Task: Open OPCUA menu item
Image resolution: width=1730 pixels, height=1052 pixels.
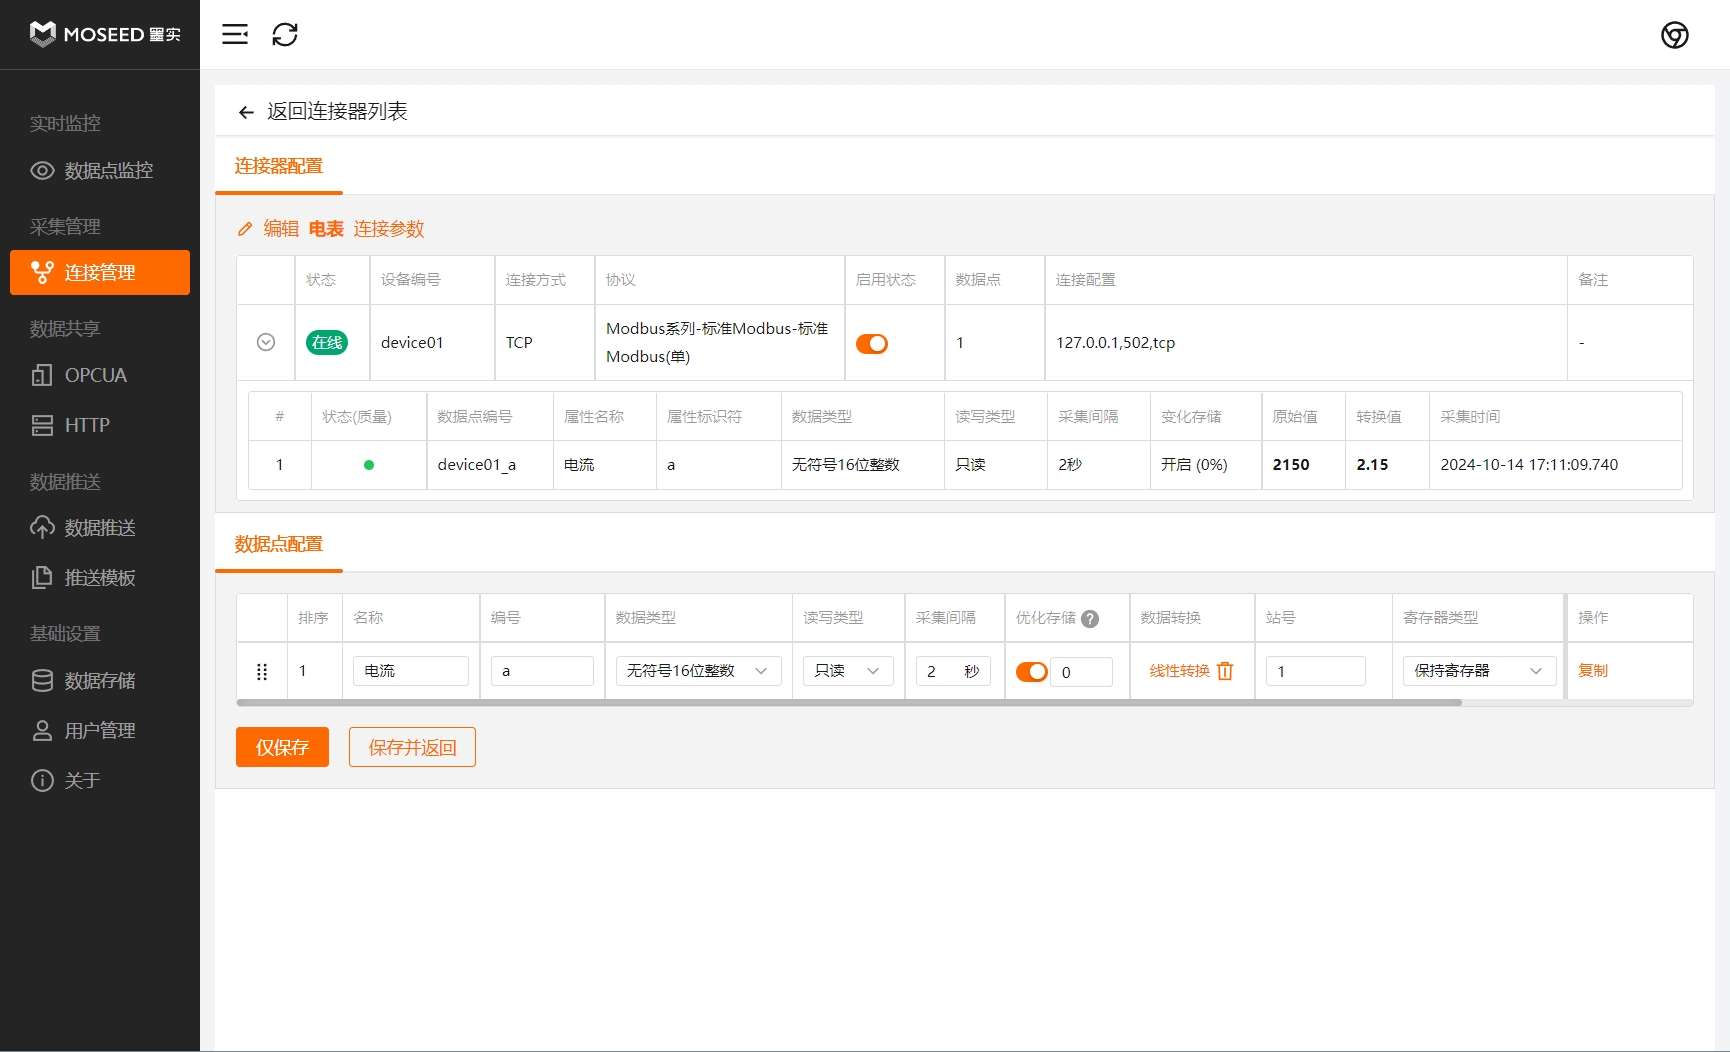Action: pos(100,375)
